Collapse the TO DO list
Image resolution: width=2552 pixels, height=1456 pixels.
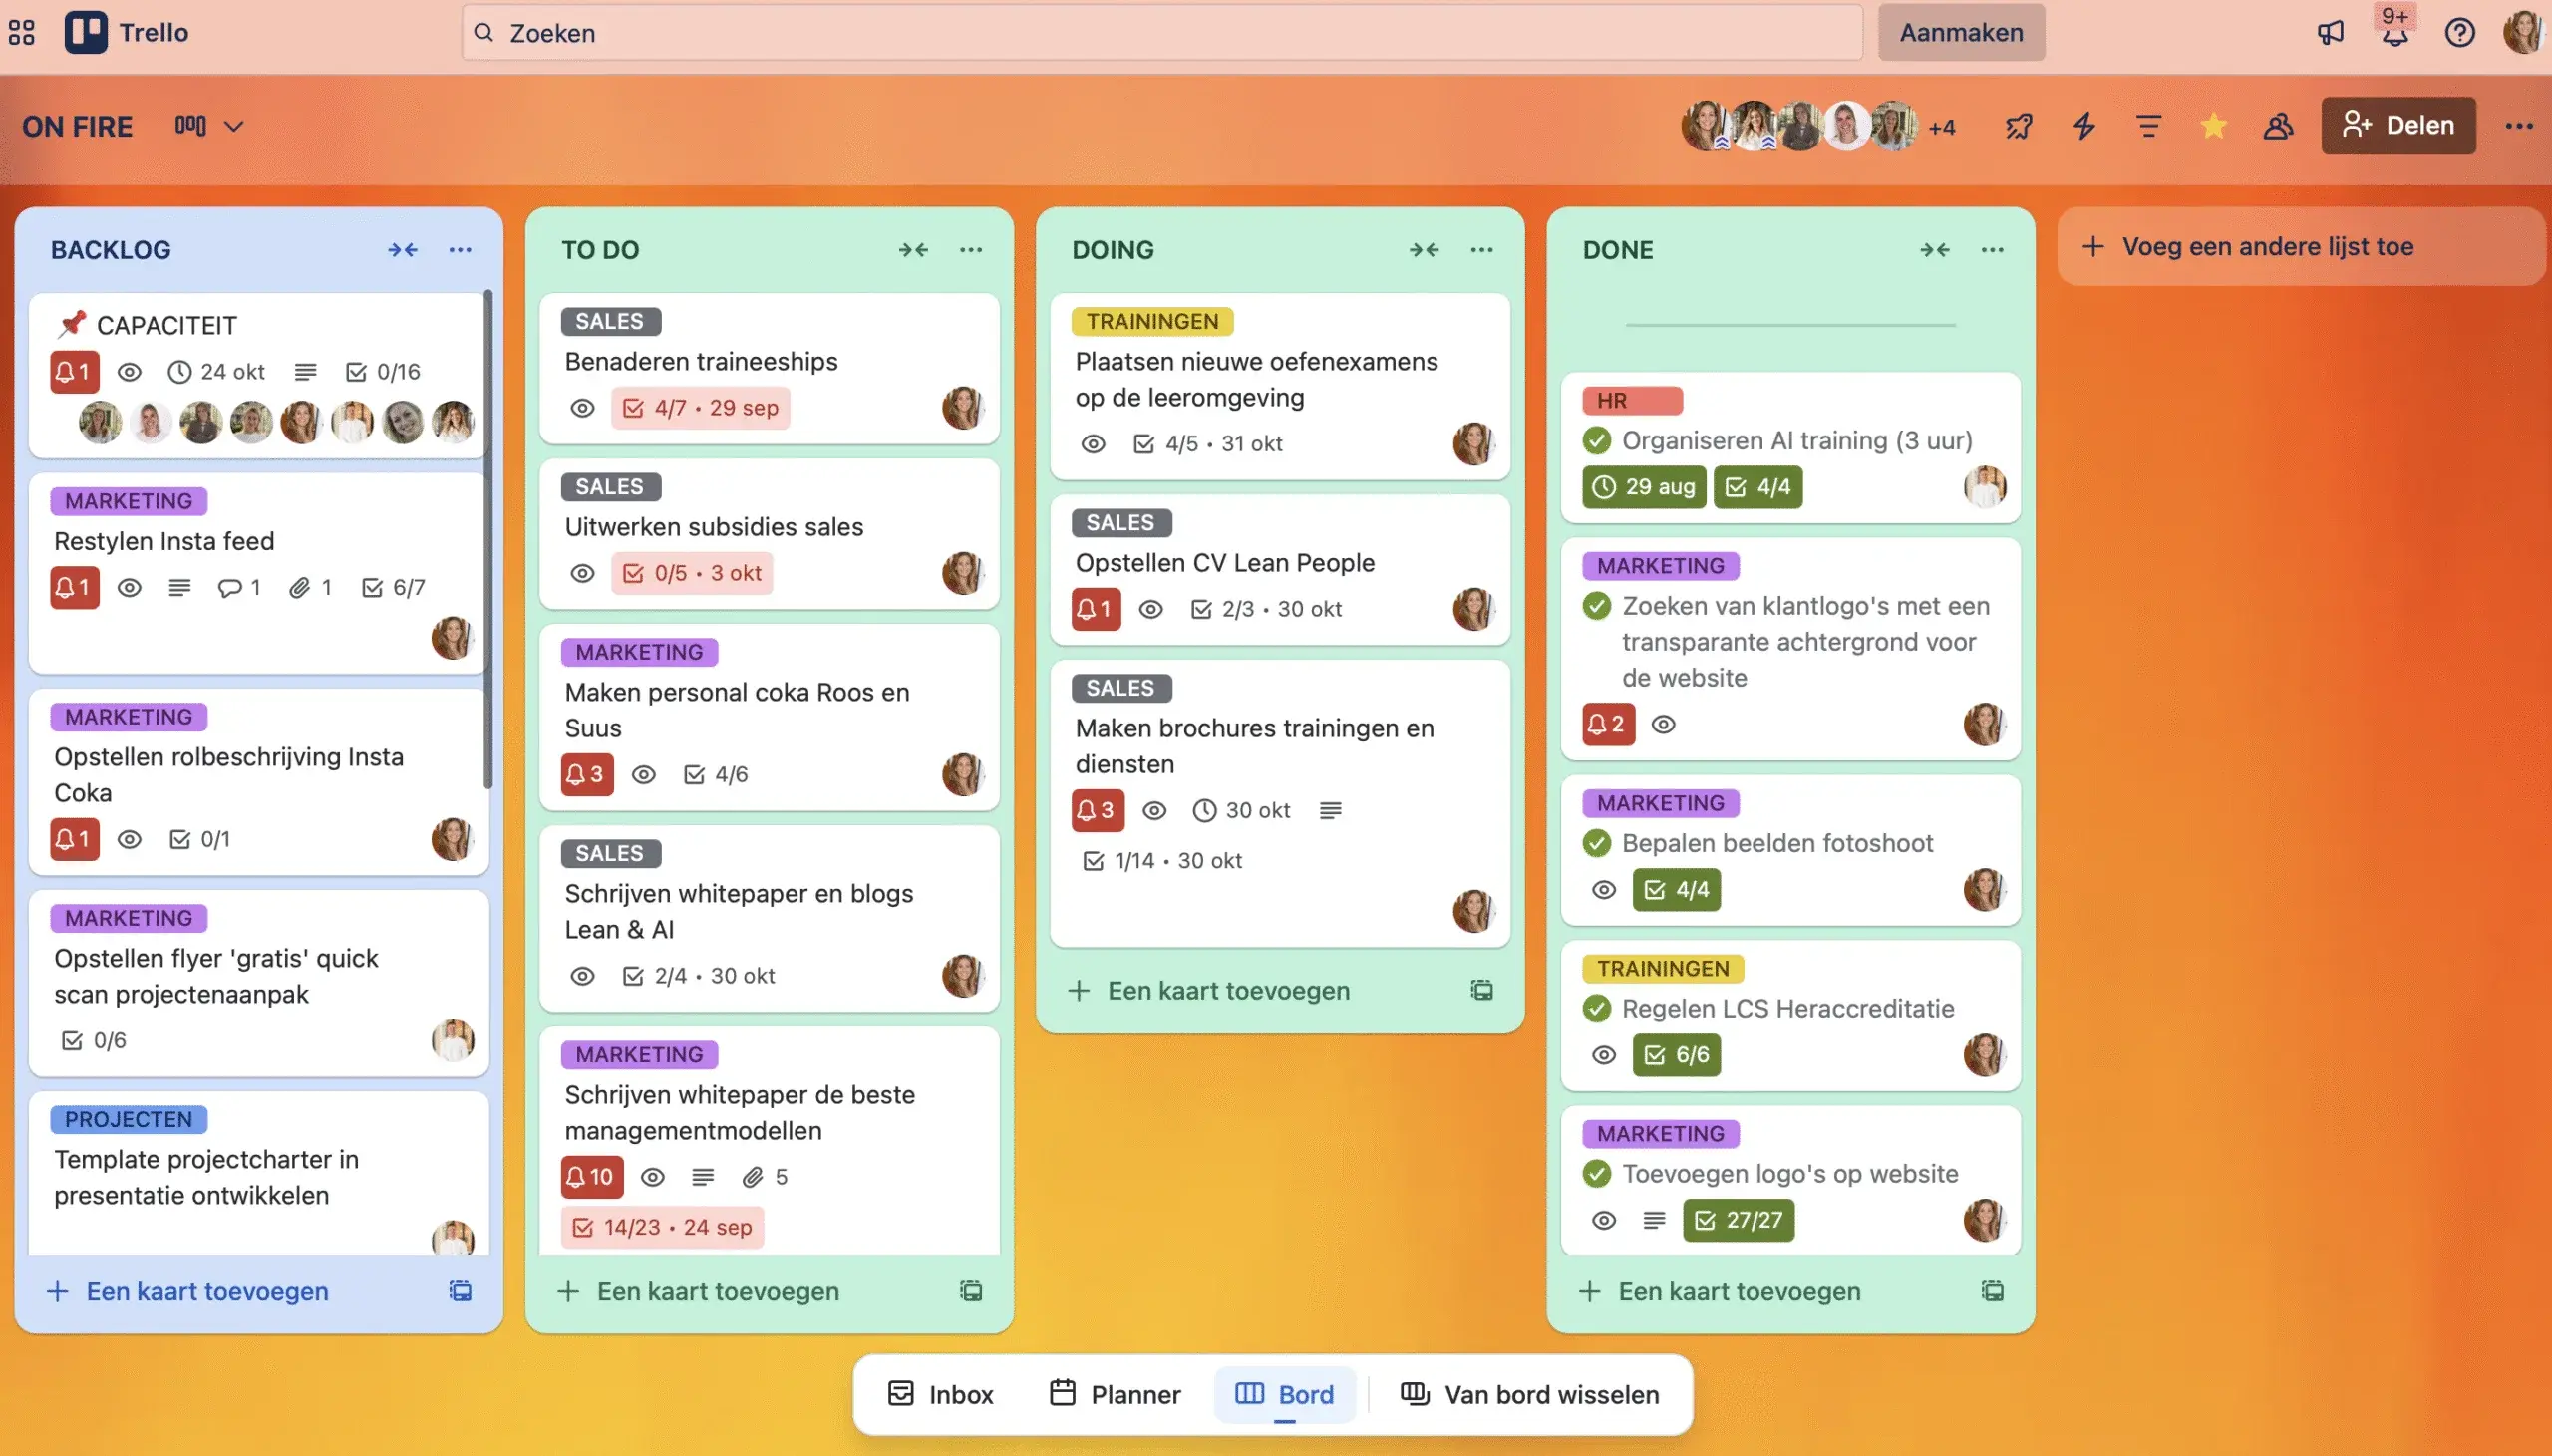coord(913,250)
